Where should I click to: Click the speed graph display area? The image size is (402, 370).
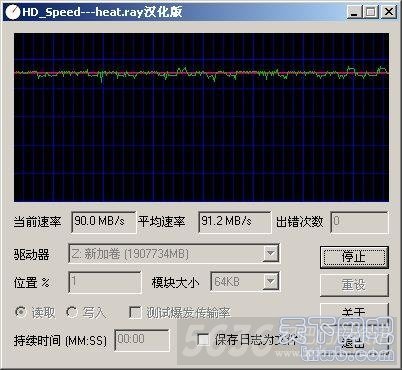tap(201, 117)
